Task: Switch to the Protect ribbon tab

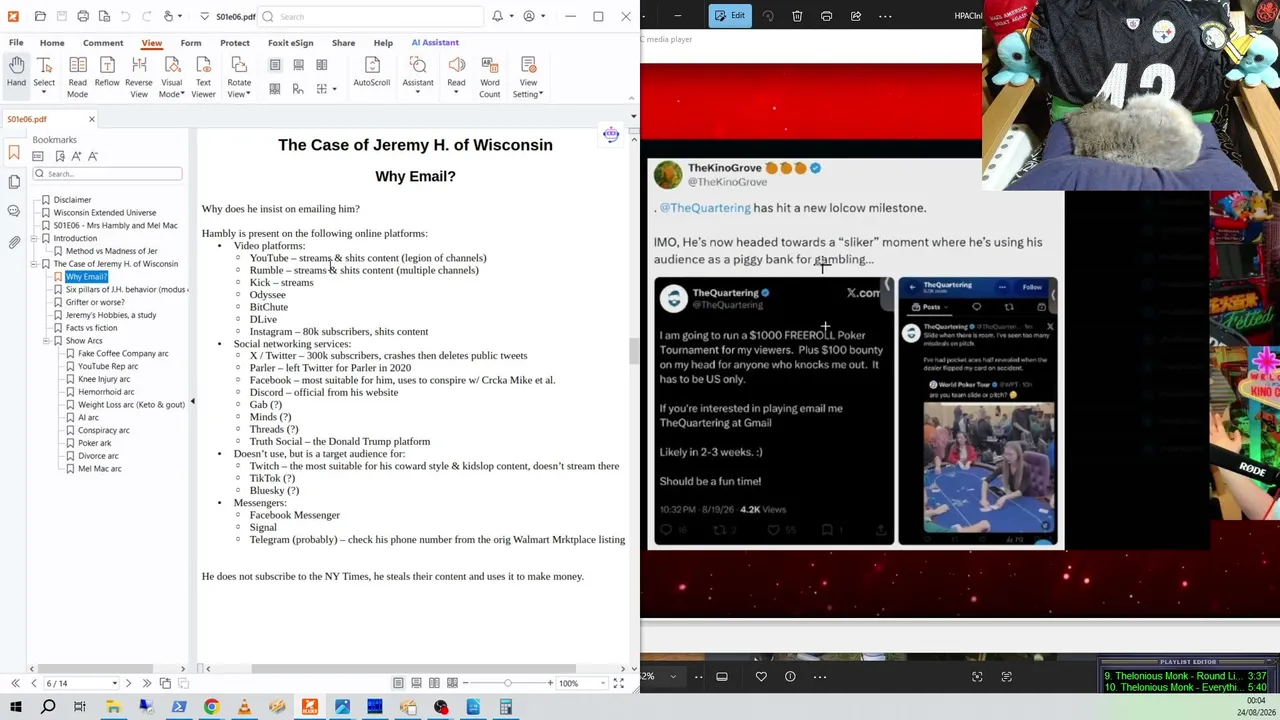Action: 235,43
